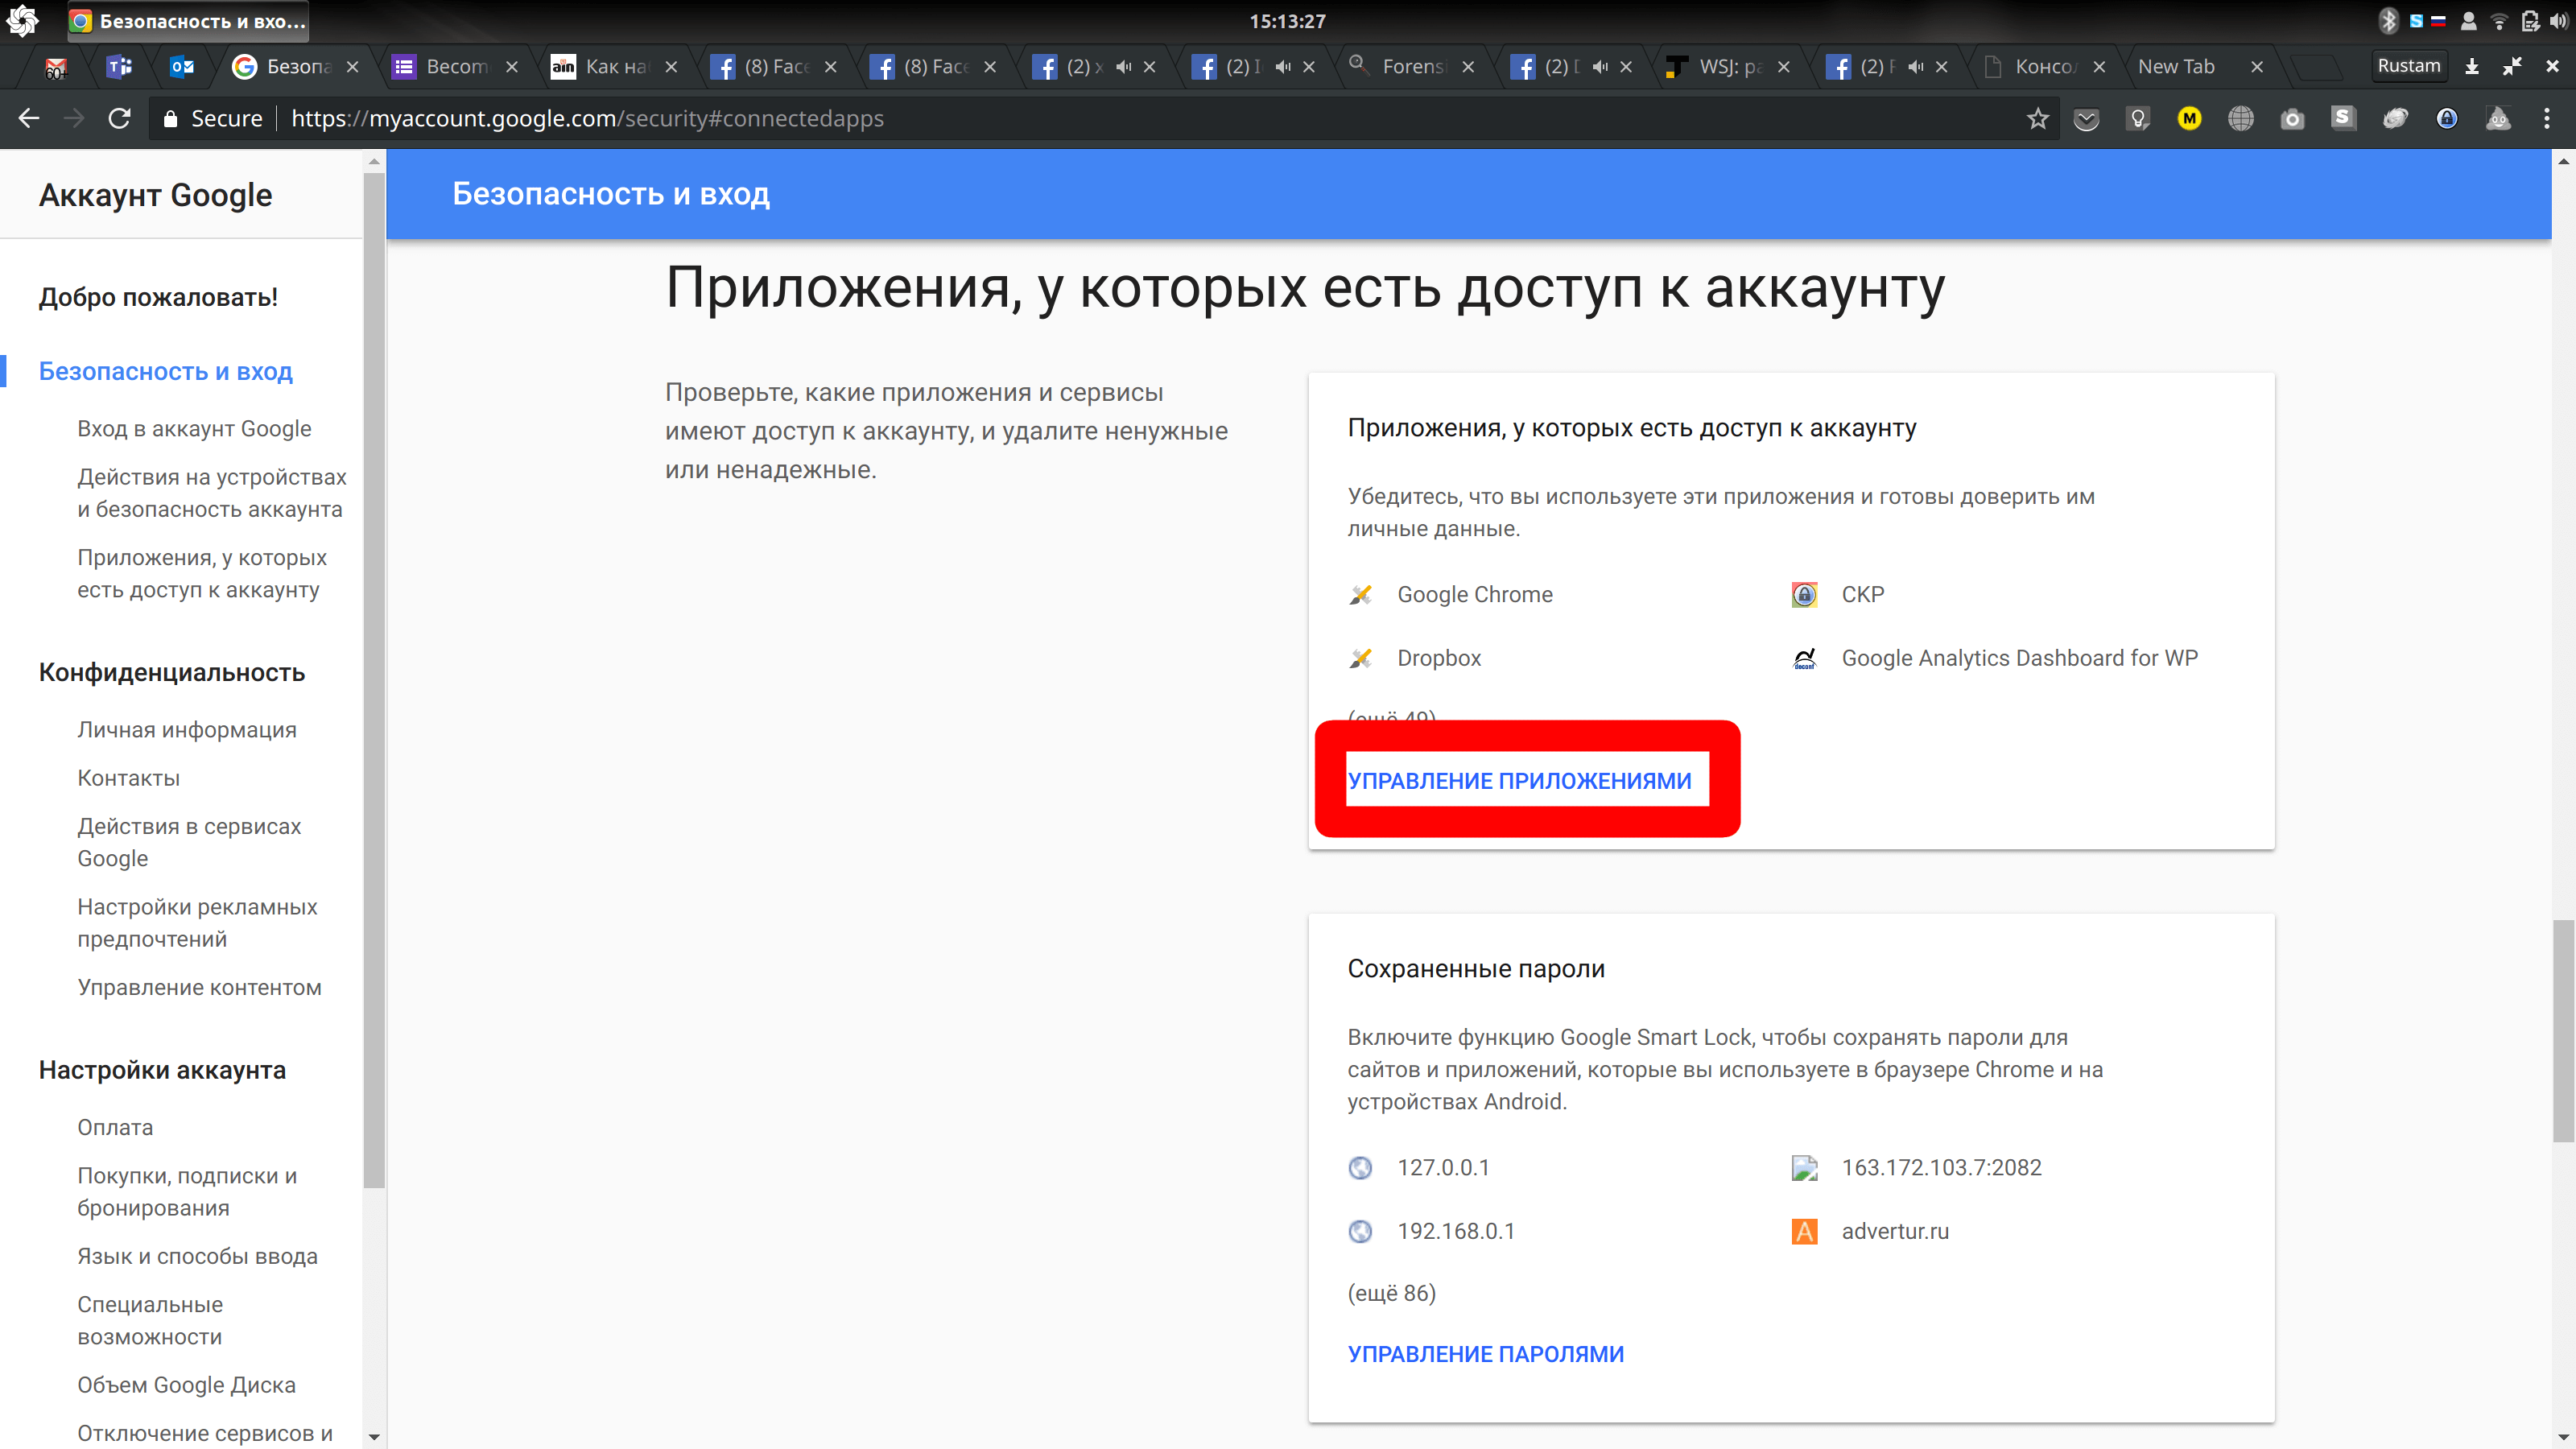Open the Wi-Fi network tray icon
Screen dimensions: 2576x1449
(2497, 21)
